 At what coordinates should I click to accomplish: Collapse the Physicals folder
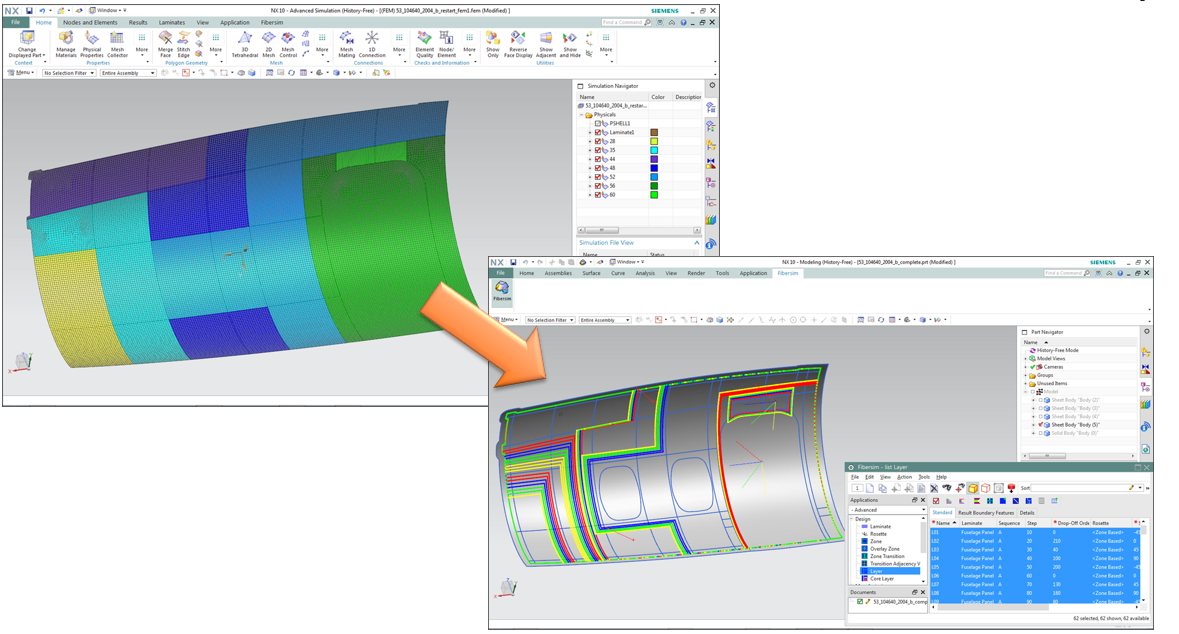582,115
